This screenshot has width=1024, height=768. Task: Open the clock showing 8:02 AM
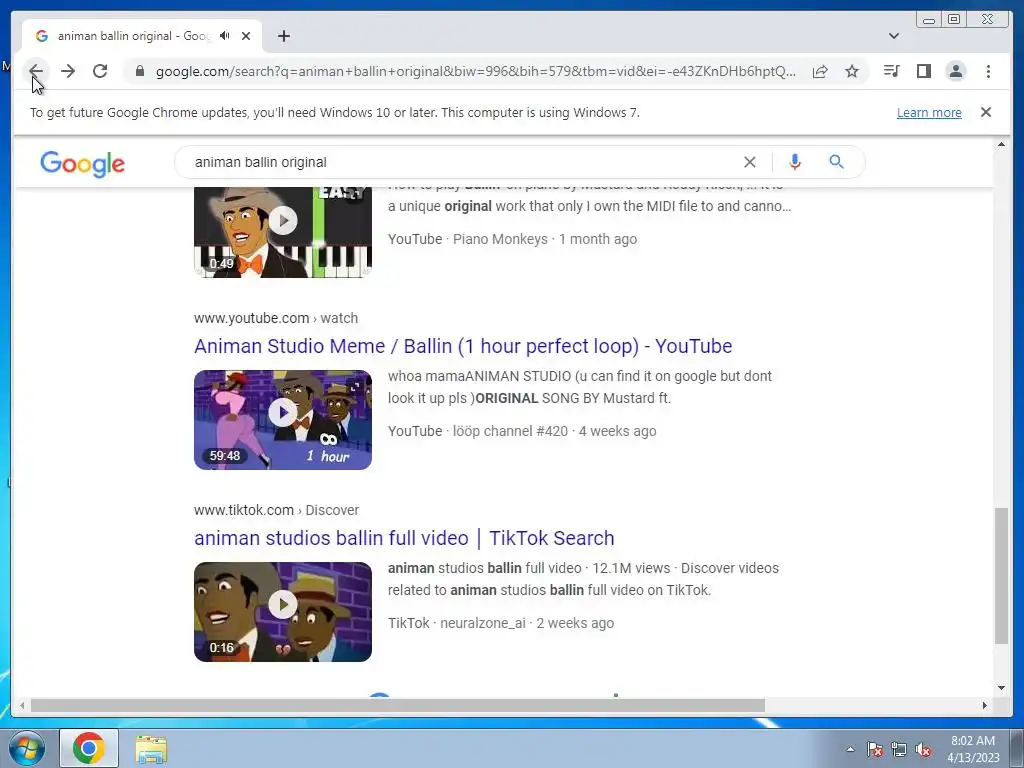tap(973, 749)
